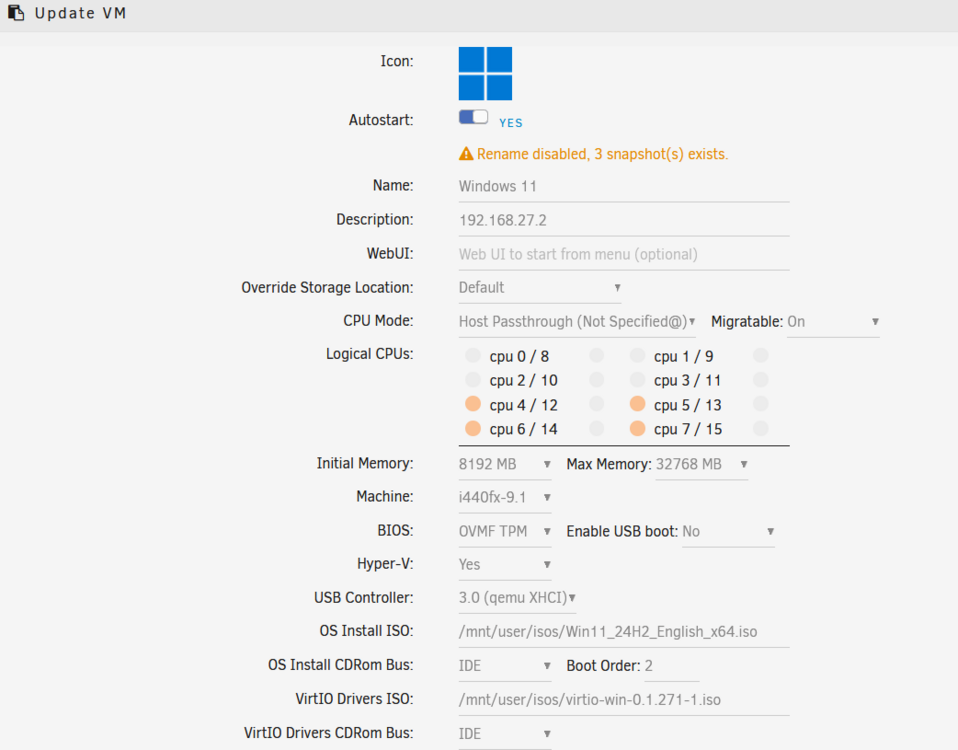Click the YES autostart status text
This screenshot has width=958, height=750.
[511, 123]
